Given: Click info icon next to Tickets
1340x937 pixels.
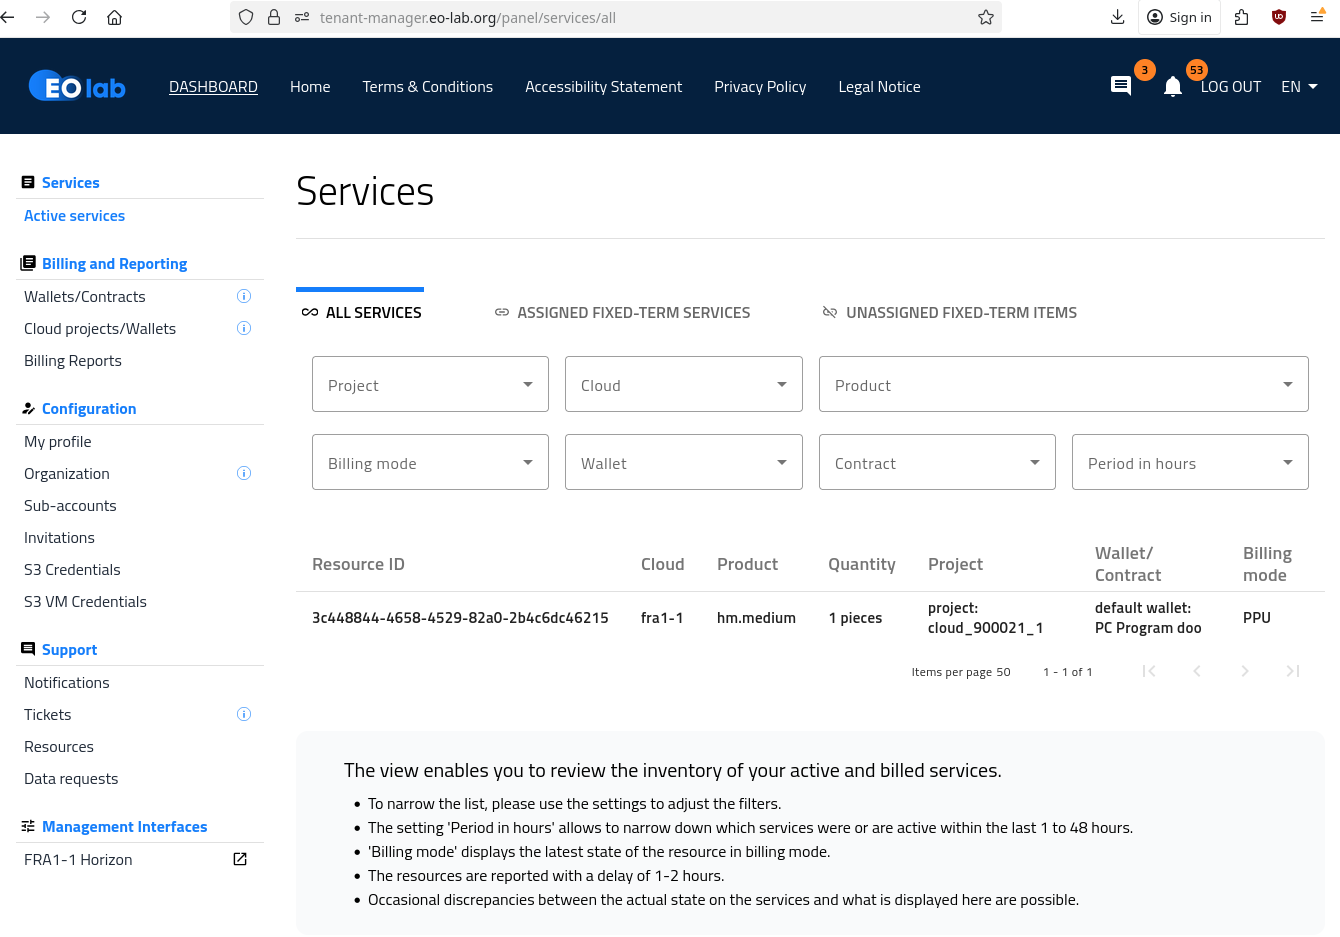Looking at the screenshot, I should point(243,715).
